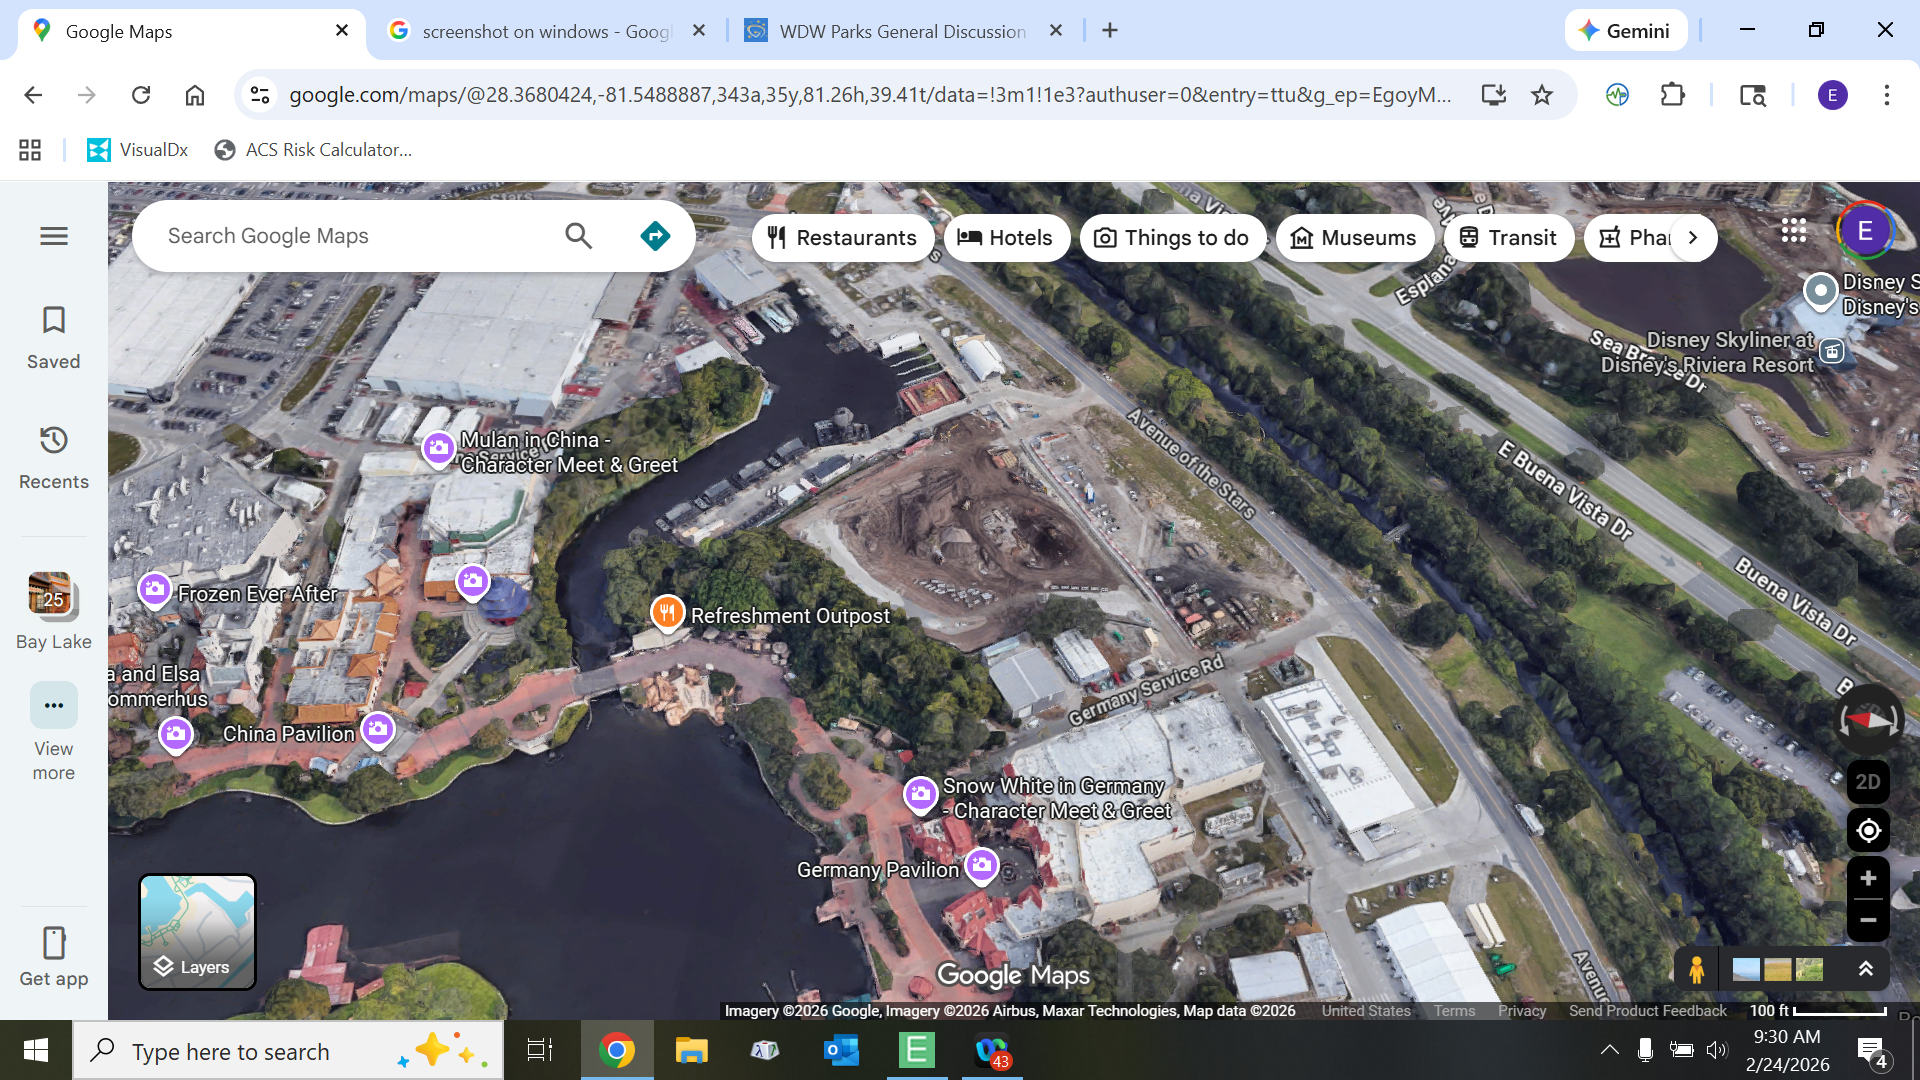Viewport: 1920px width, 1080px height.
Task: Click the Hotels category chip
Action: pyautogui.click(x=1006, y=238)
